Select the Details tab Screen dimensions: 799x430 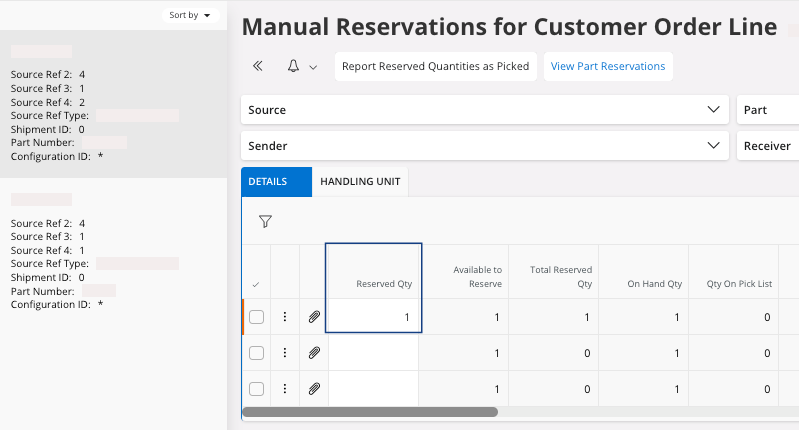[x=268, y=182]
